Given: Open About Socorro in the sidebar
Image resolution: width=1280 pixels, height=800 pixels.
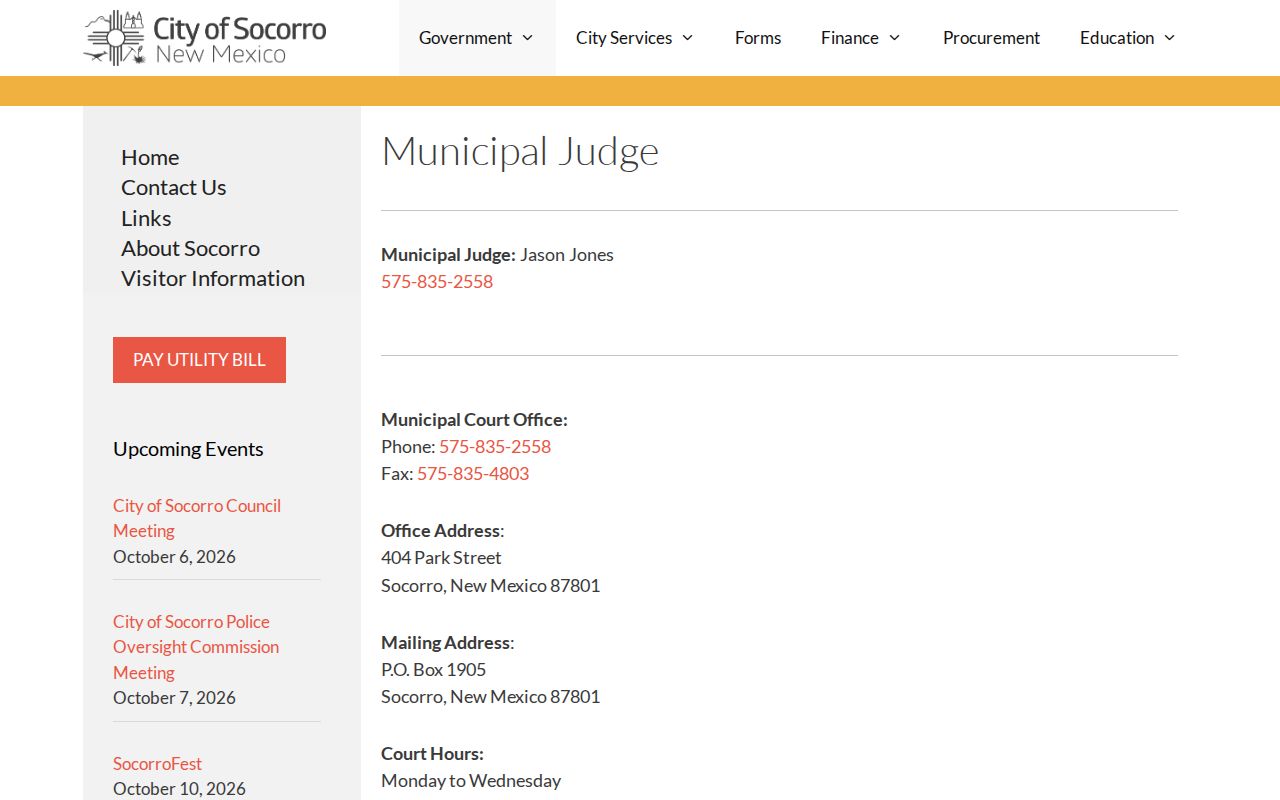Looking at the screenshot, I should pyautogui.click(x=190, y=248).
